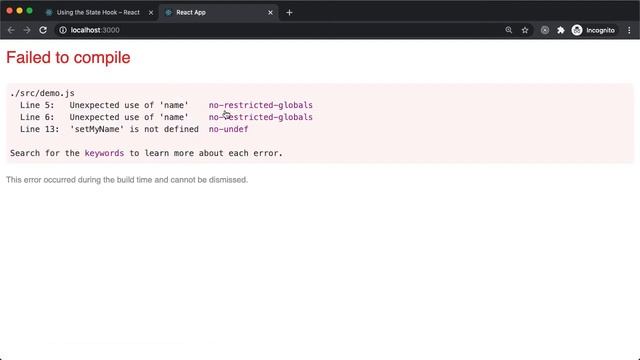This screenshot has height=360, width=640.
Task: Minimize window with yellow button
Action: point(19,11)
